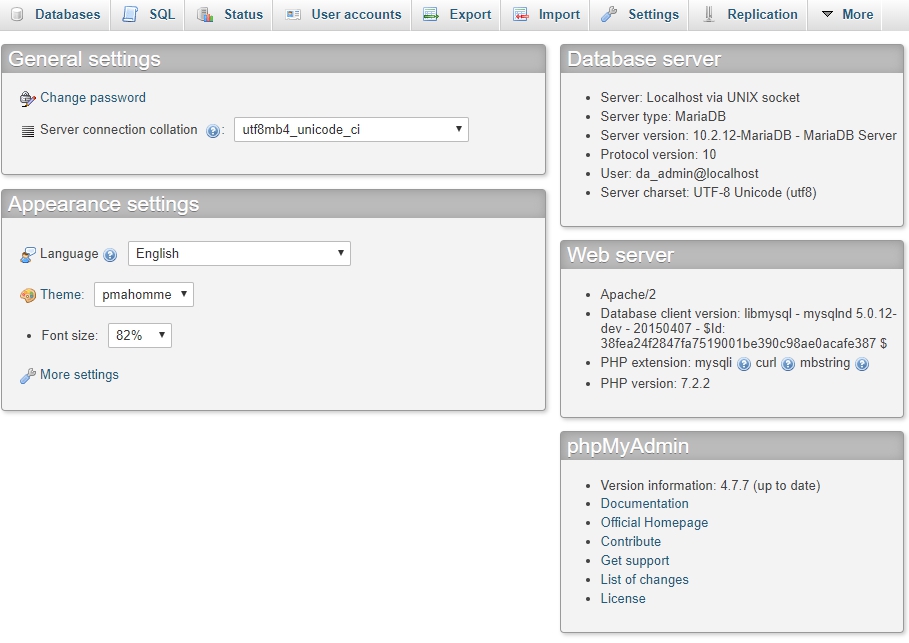Click the help icon after mysqli extension
The width and height of the screenshot is (909, 643).
click(744, 364)
